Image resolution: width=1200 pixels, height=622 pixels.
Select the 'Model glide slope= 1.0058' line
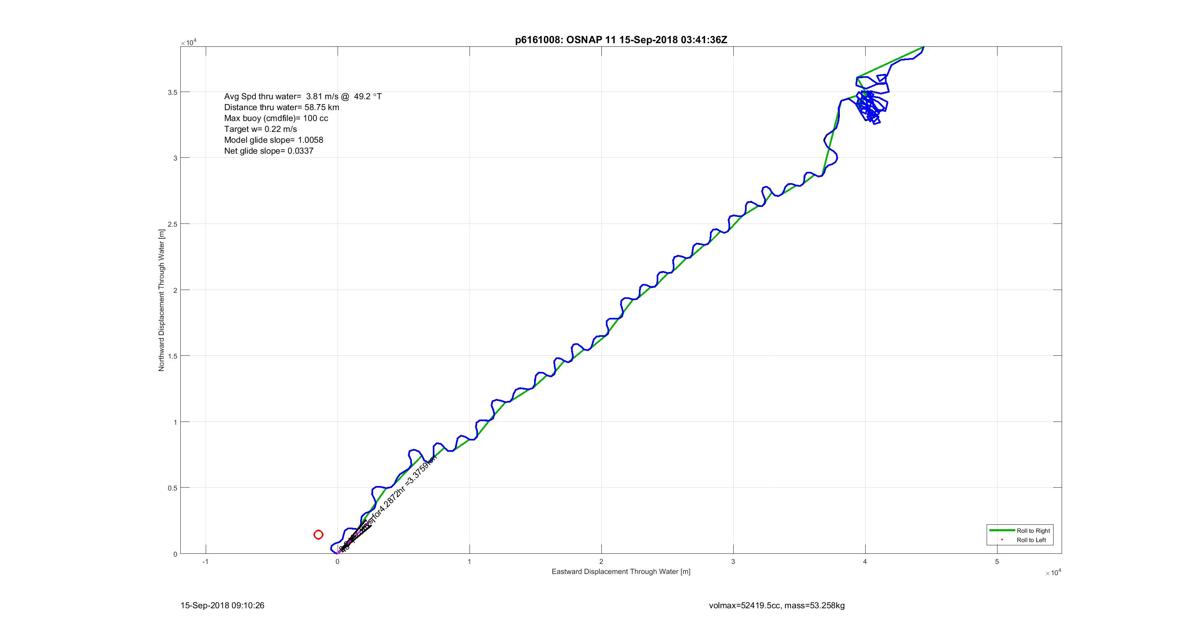pyautogui.click(x=273, y=140)
